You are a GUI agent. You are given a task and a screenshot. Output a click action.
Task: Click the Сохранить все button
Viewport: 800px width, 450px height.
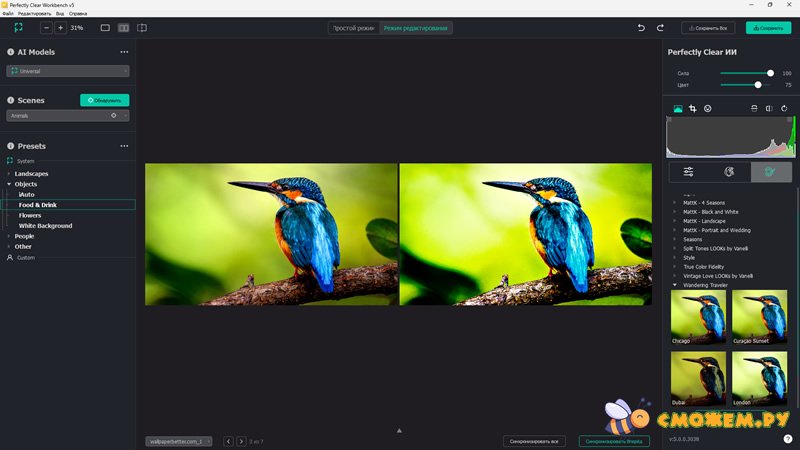(x=708, y=28)
